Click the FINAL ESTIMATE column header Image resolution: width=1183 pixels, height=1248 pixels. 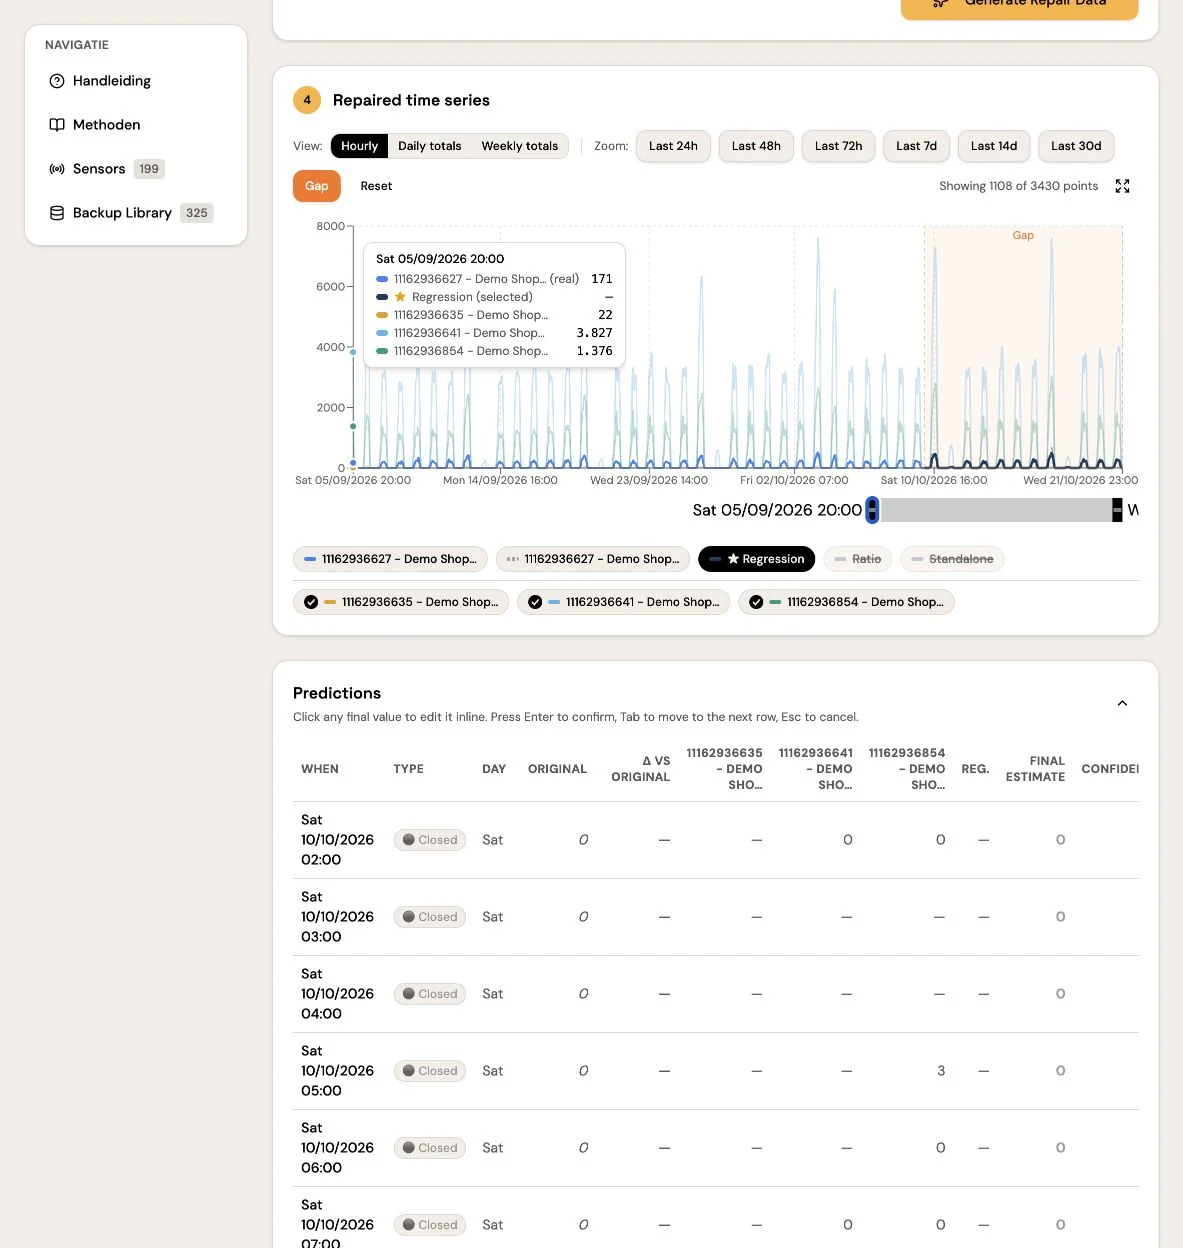coord(1035,769)
